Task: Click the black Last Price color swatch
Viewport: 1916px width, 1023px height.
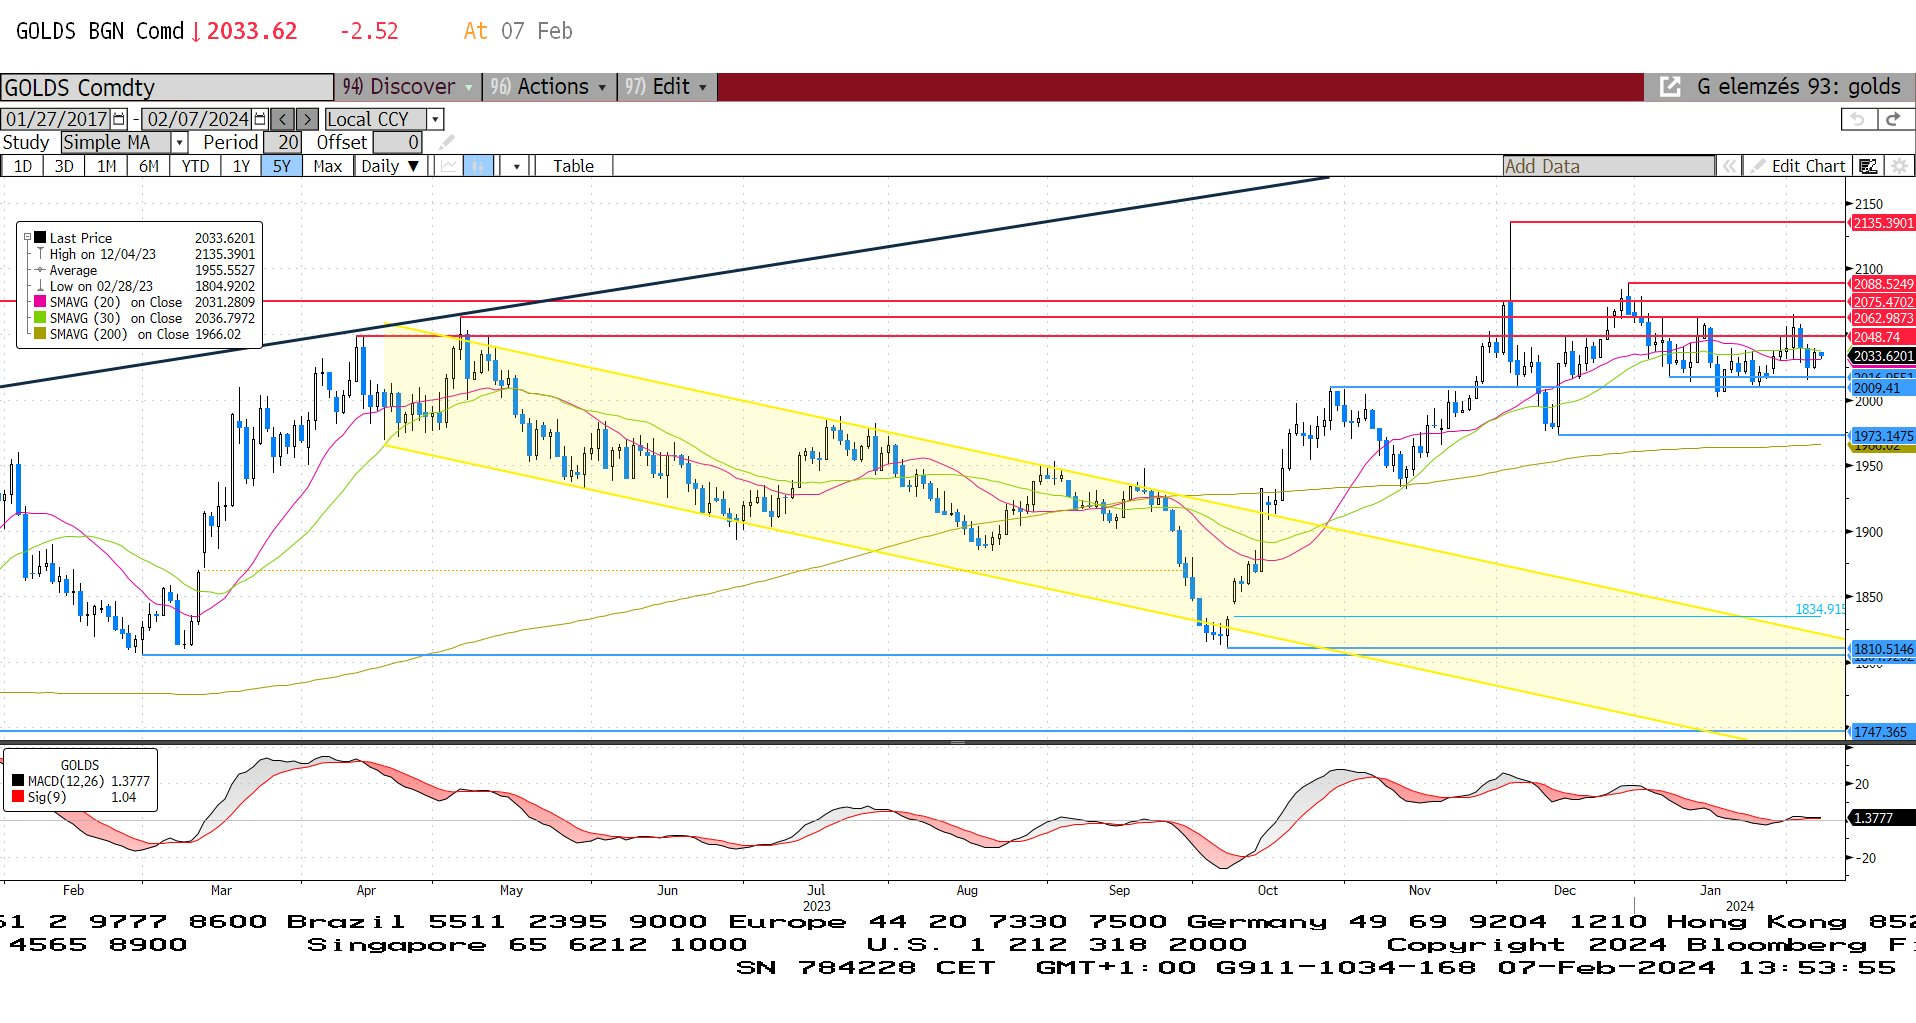Action: [x=40, y=238]
